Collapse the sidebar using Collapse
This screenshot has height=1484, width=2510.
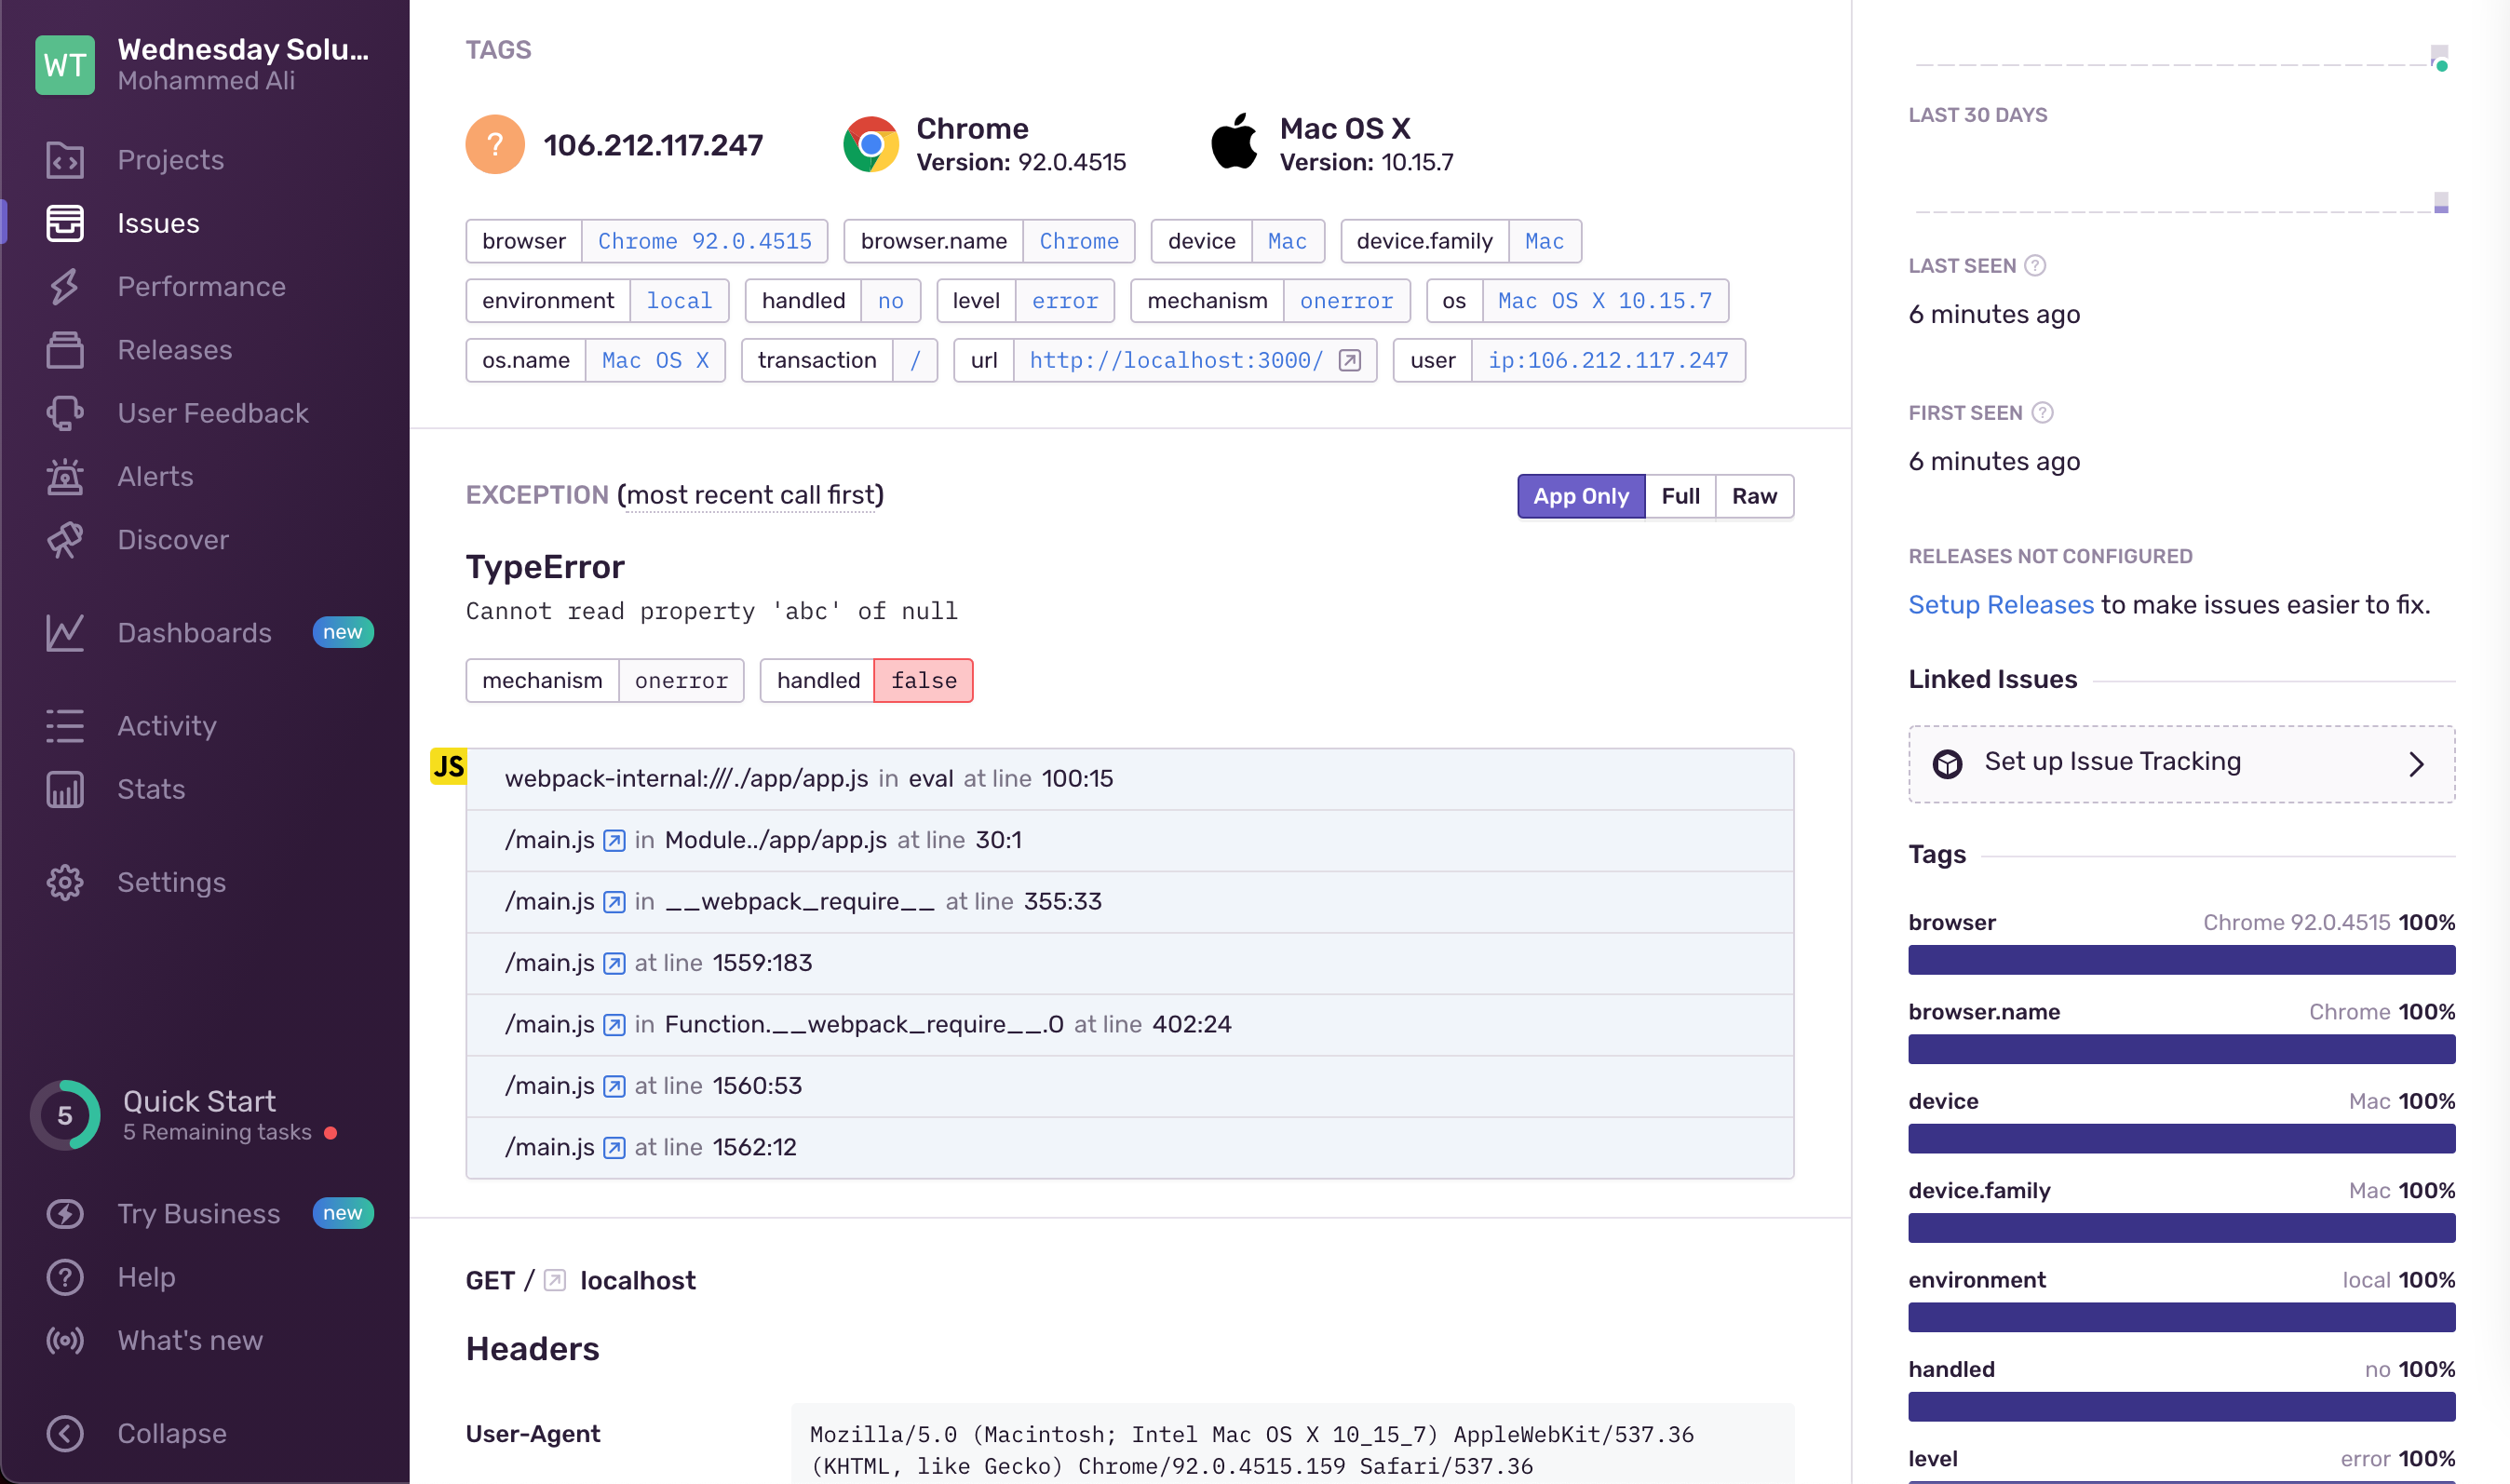click(171, 1433)
